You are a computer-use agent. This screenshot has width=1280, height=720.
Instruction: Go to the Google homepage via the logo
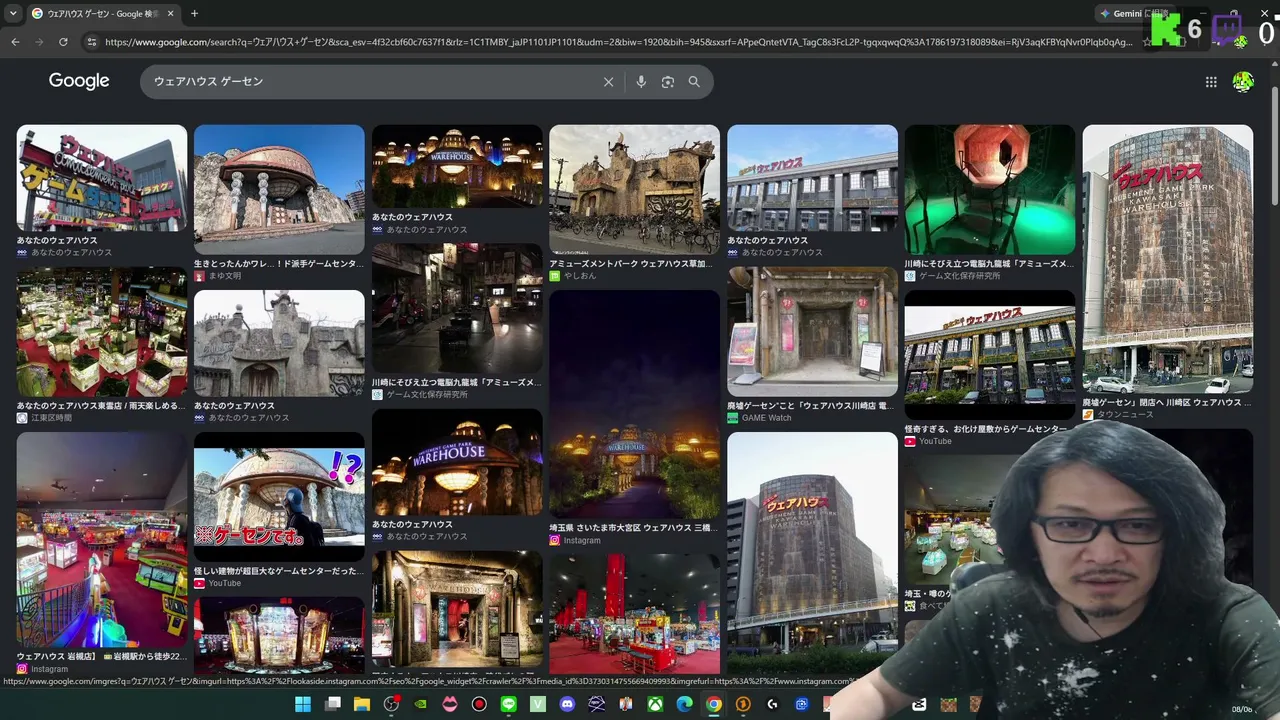(79, 81)
